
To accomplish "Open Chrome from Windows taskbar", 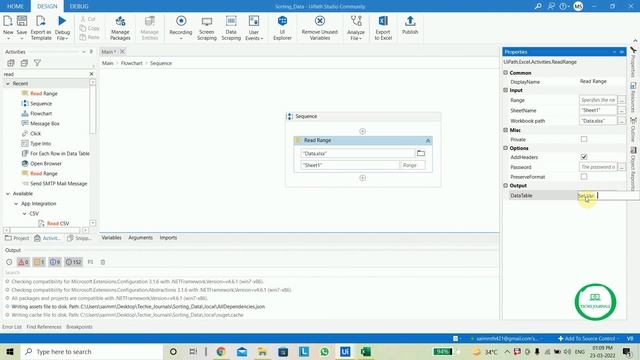I will pos(221,351).
